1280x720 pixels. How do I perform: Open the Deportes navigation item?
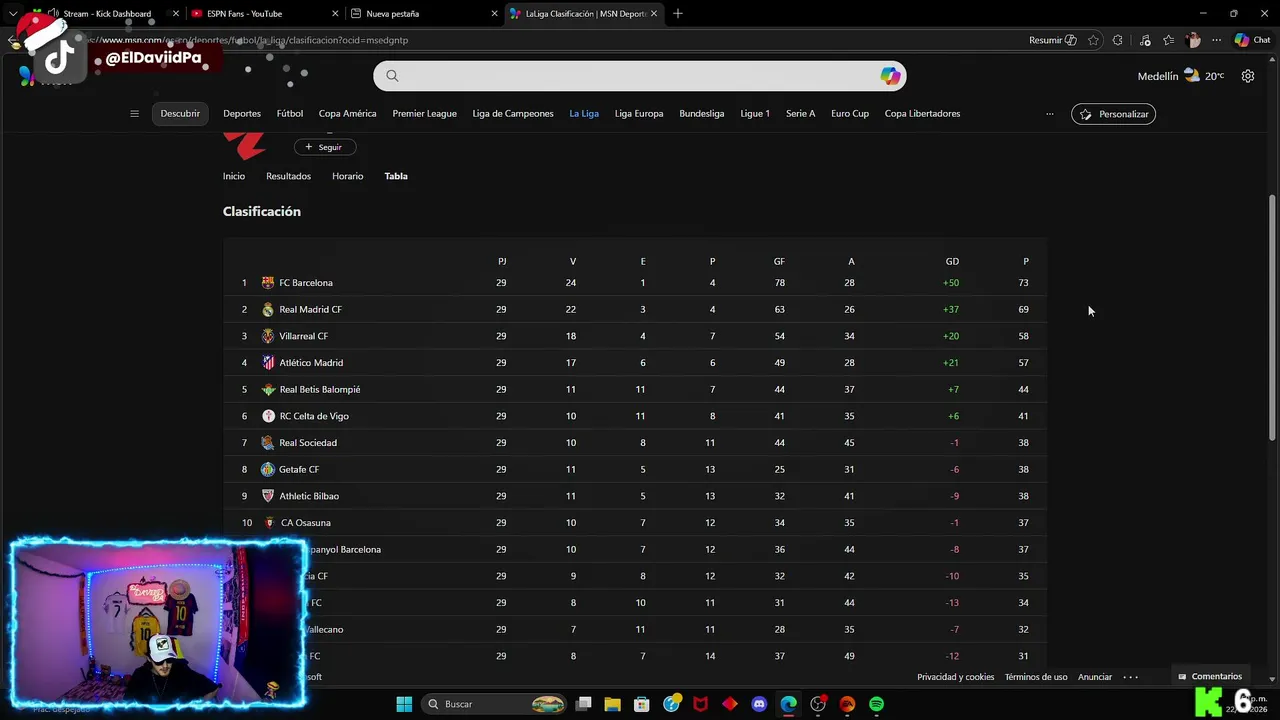[242, 114]
